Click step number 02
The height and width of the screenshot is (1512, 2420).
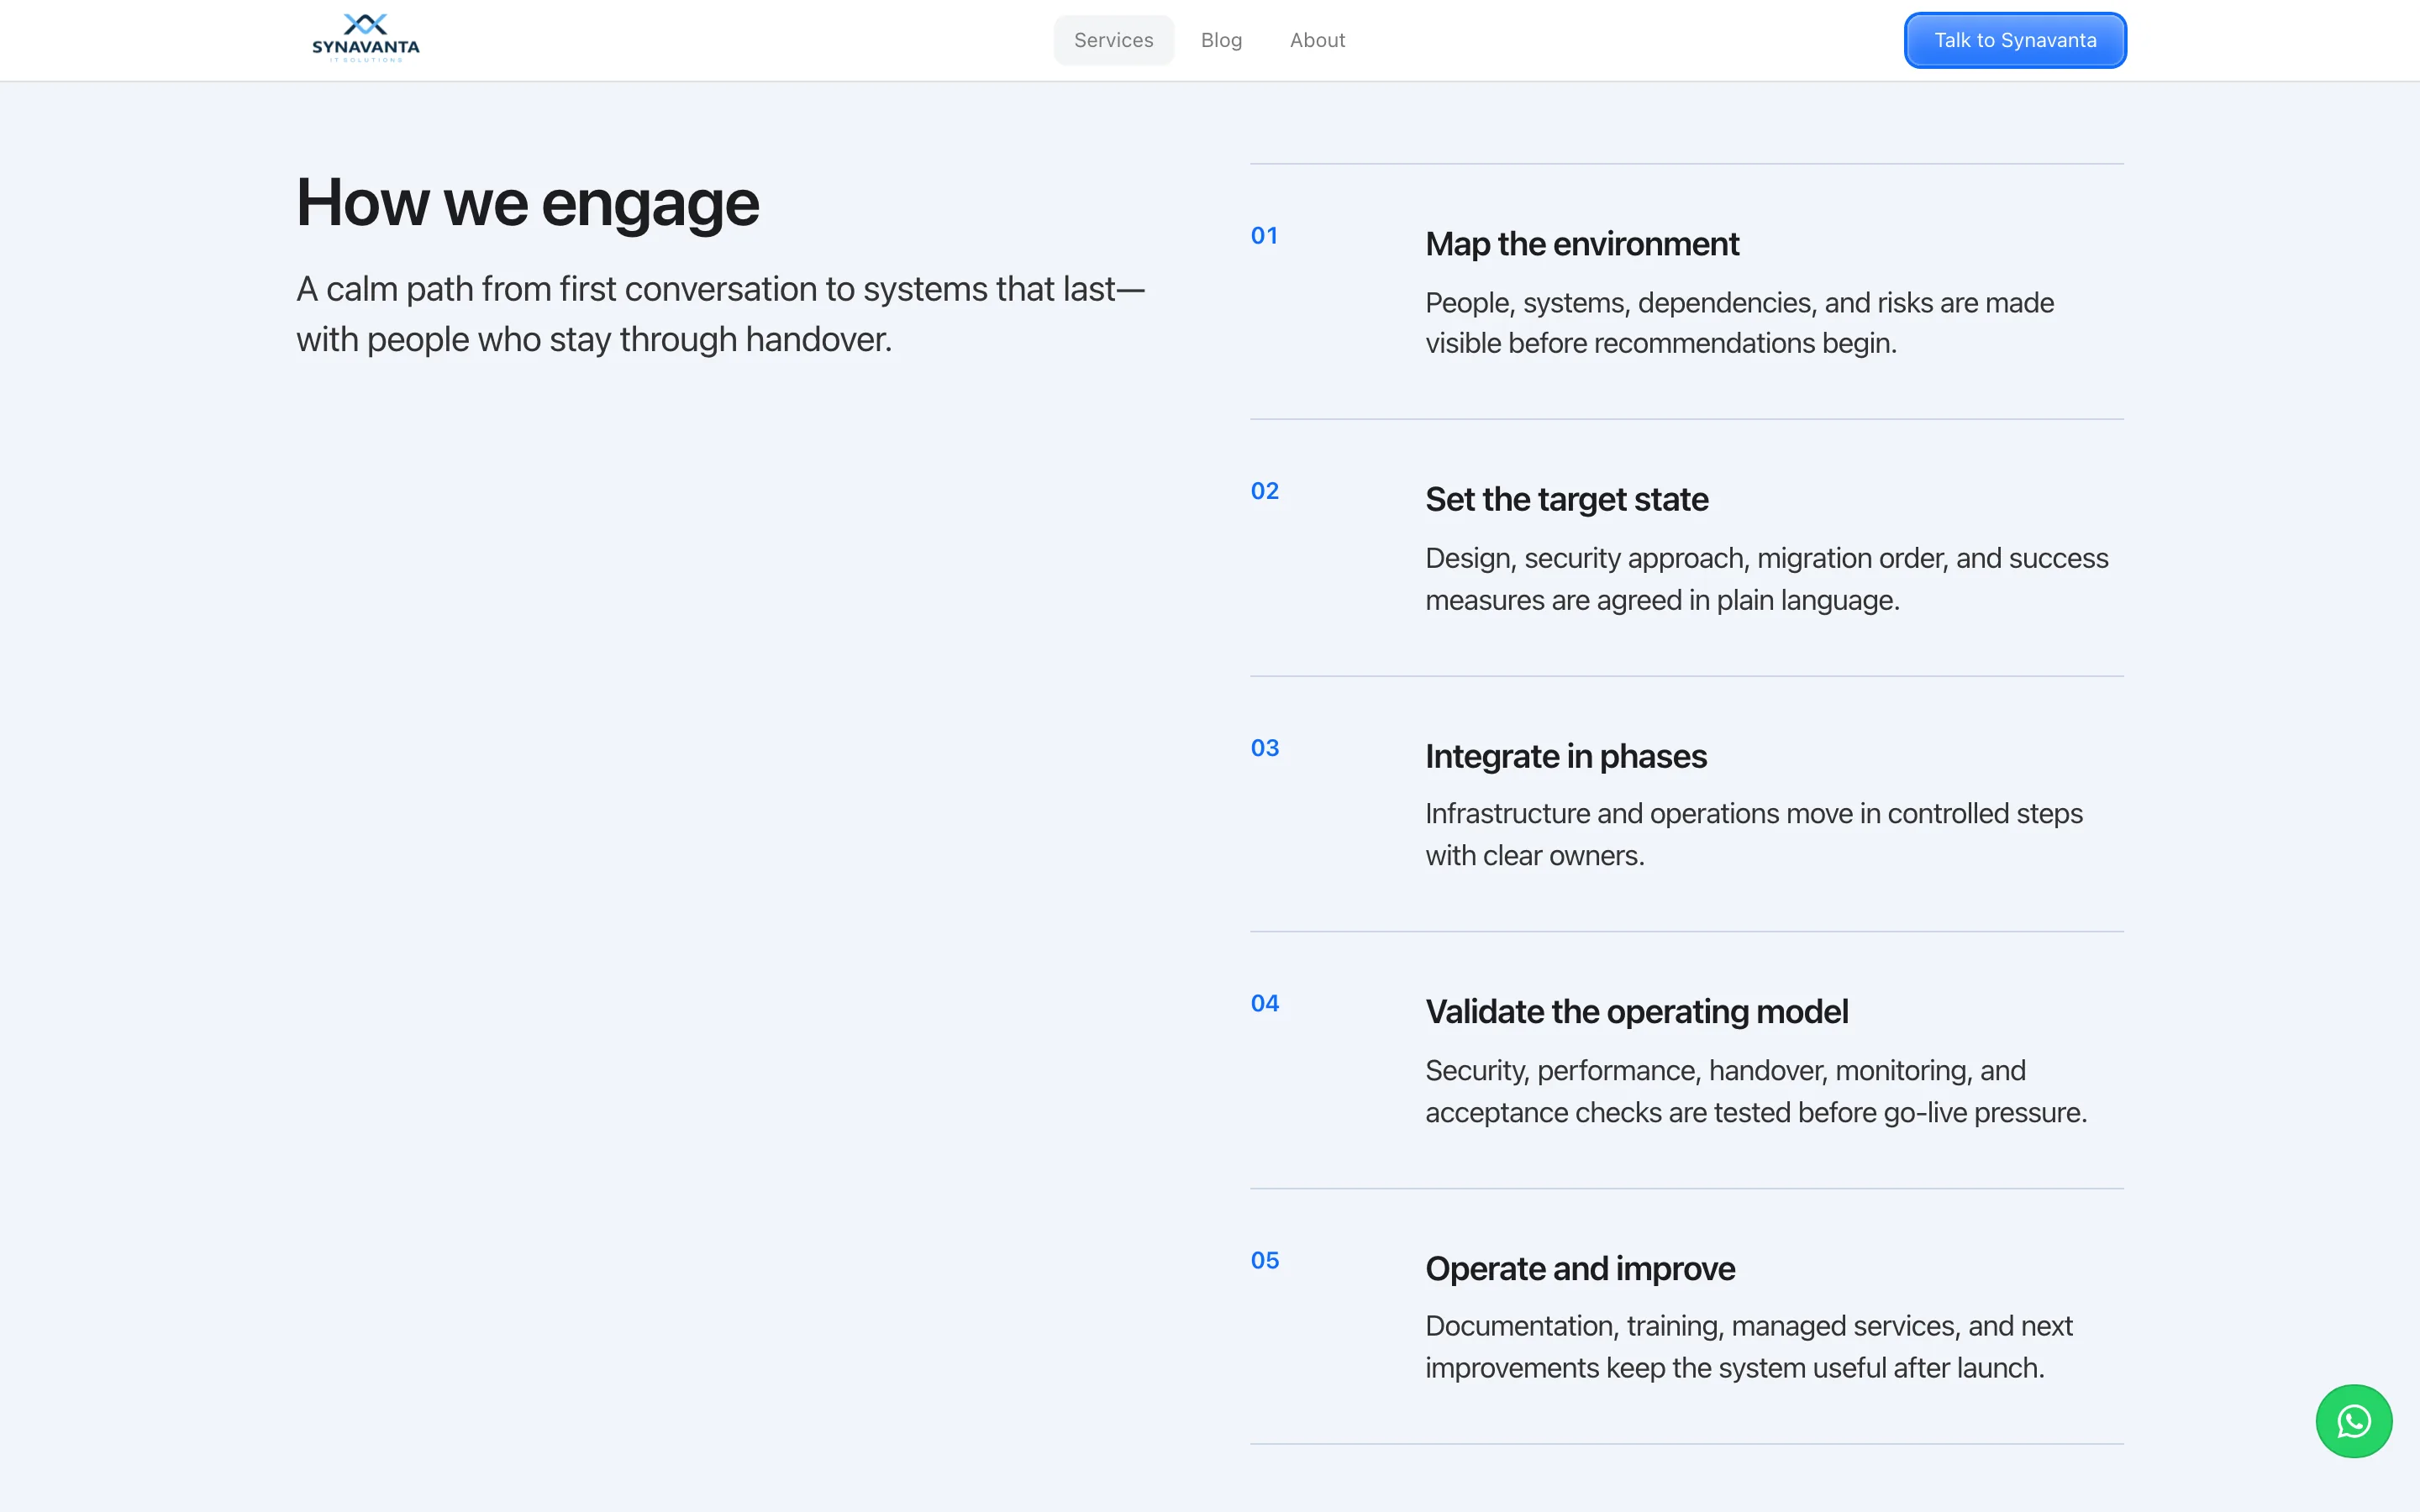(x=1264, y=491)
